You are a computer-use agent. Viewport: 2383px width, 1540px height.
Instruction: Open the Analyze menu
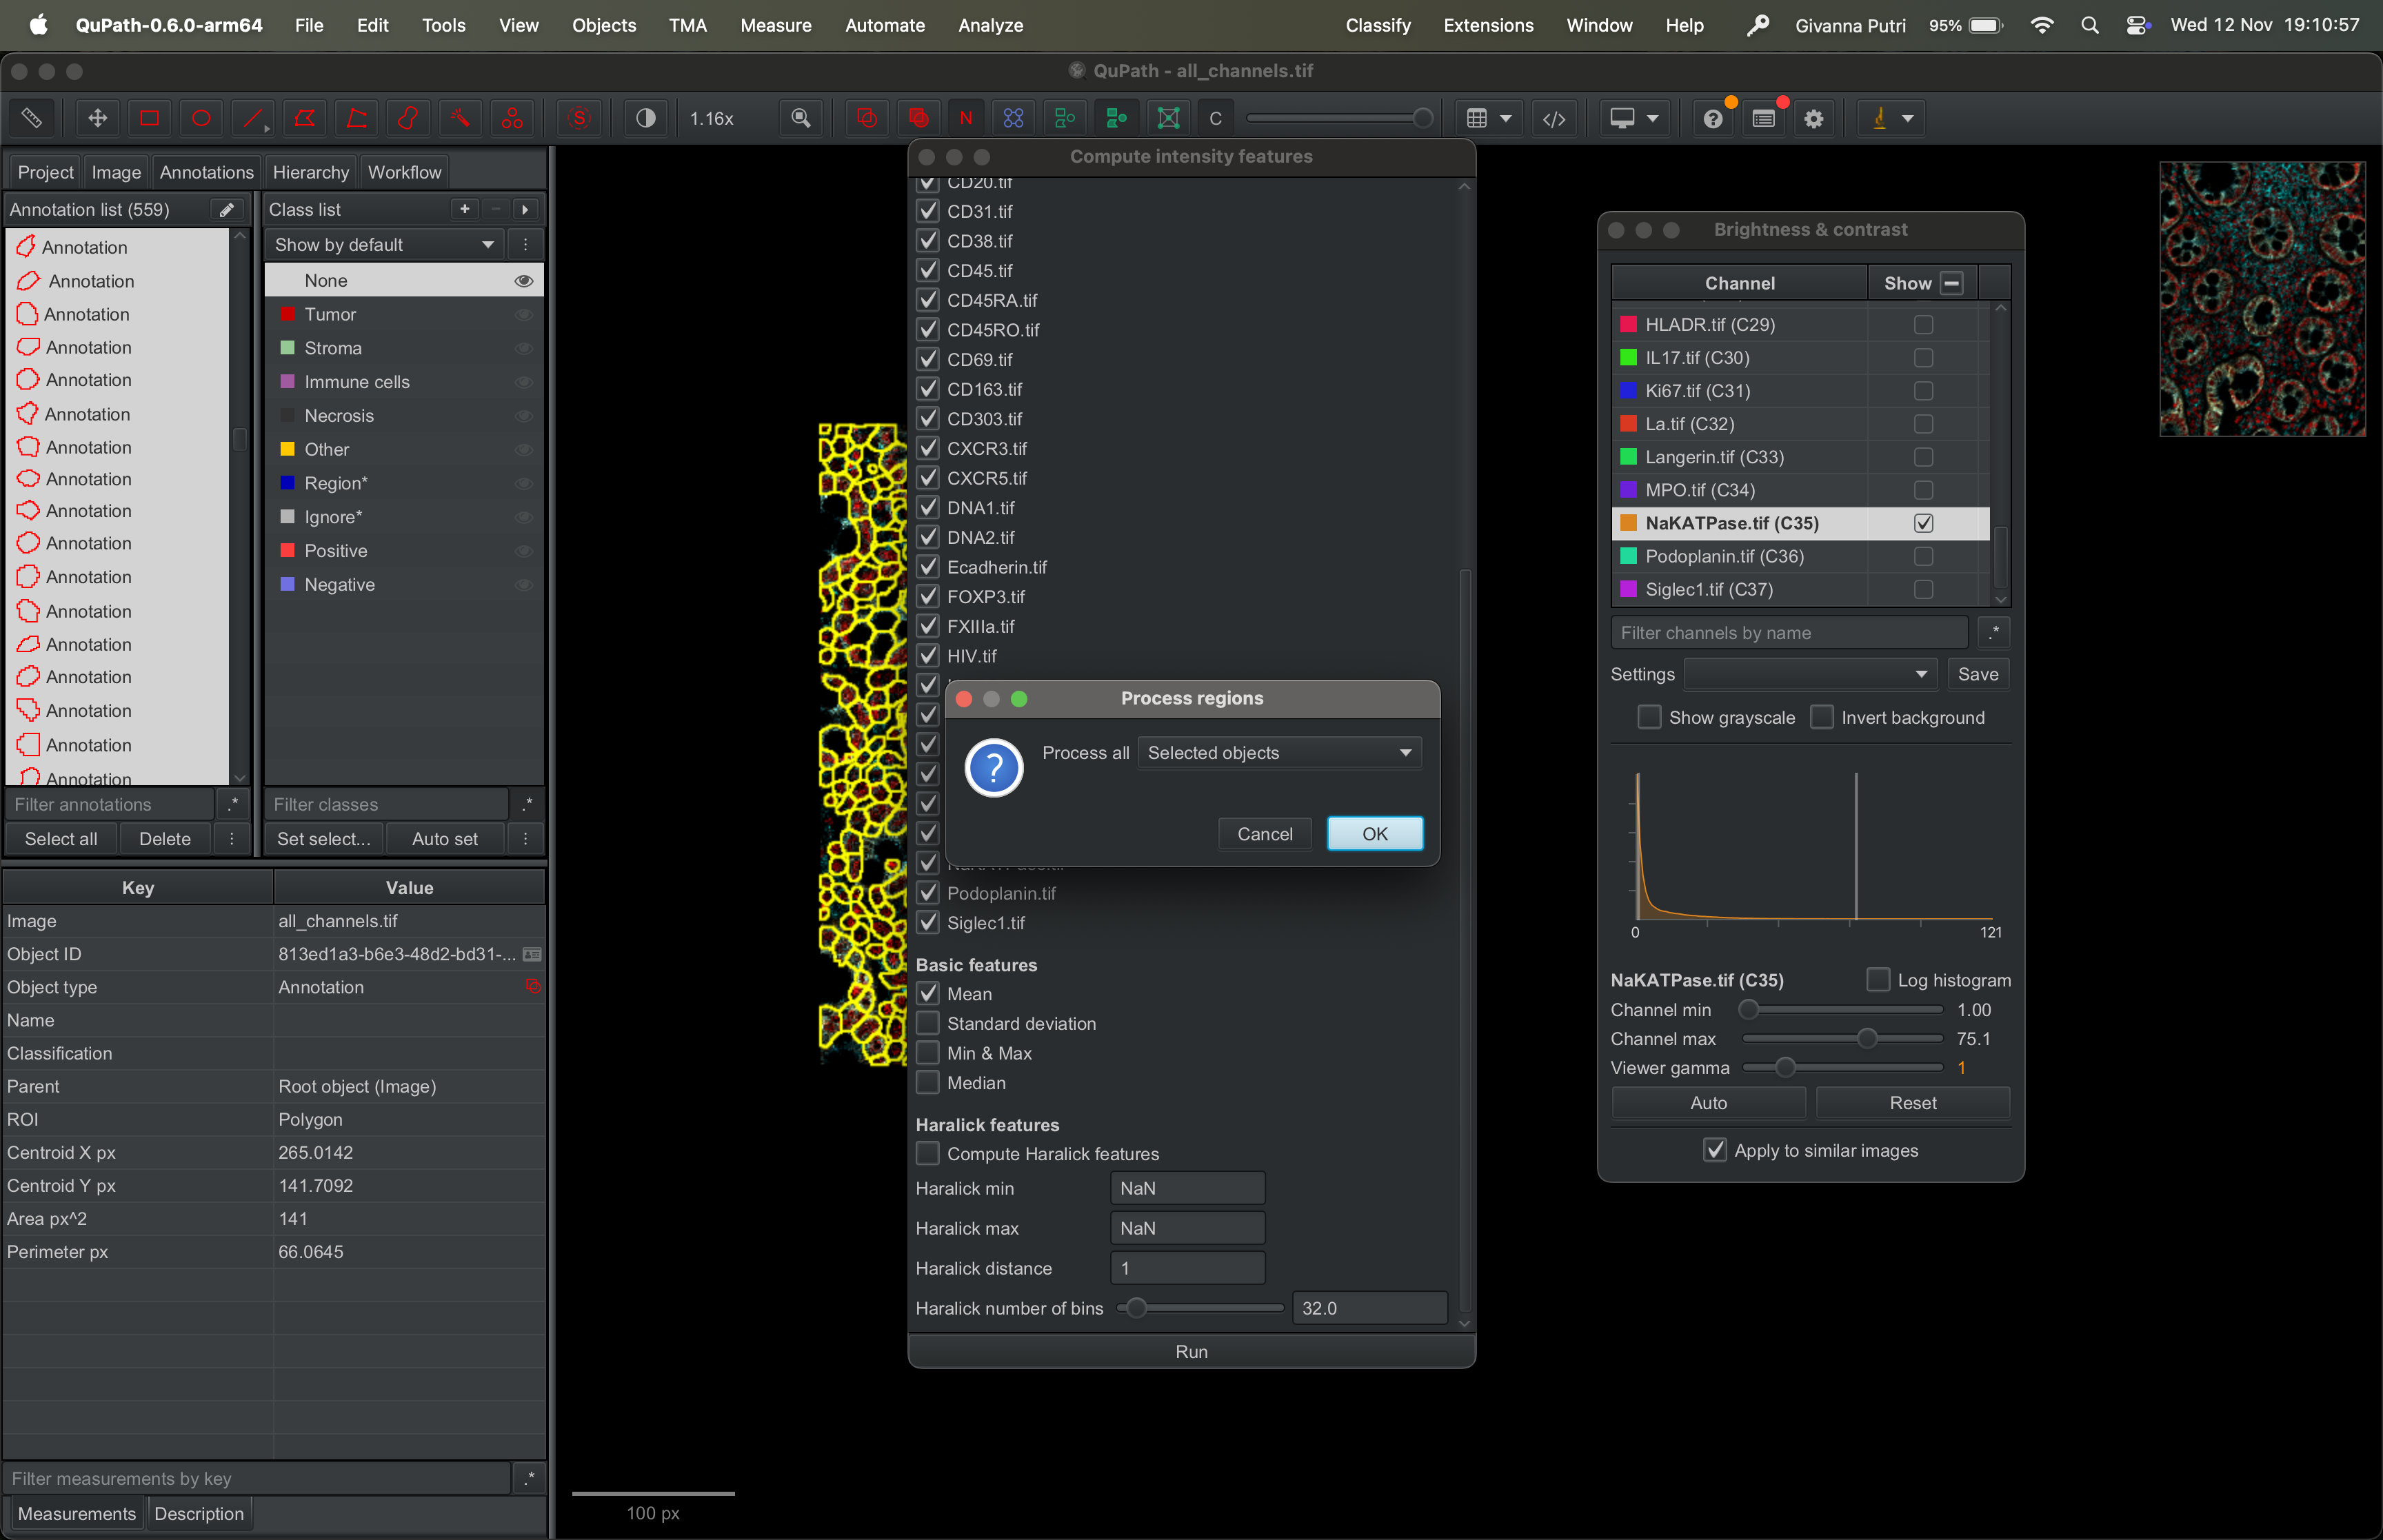pos(990,25)
